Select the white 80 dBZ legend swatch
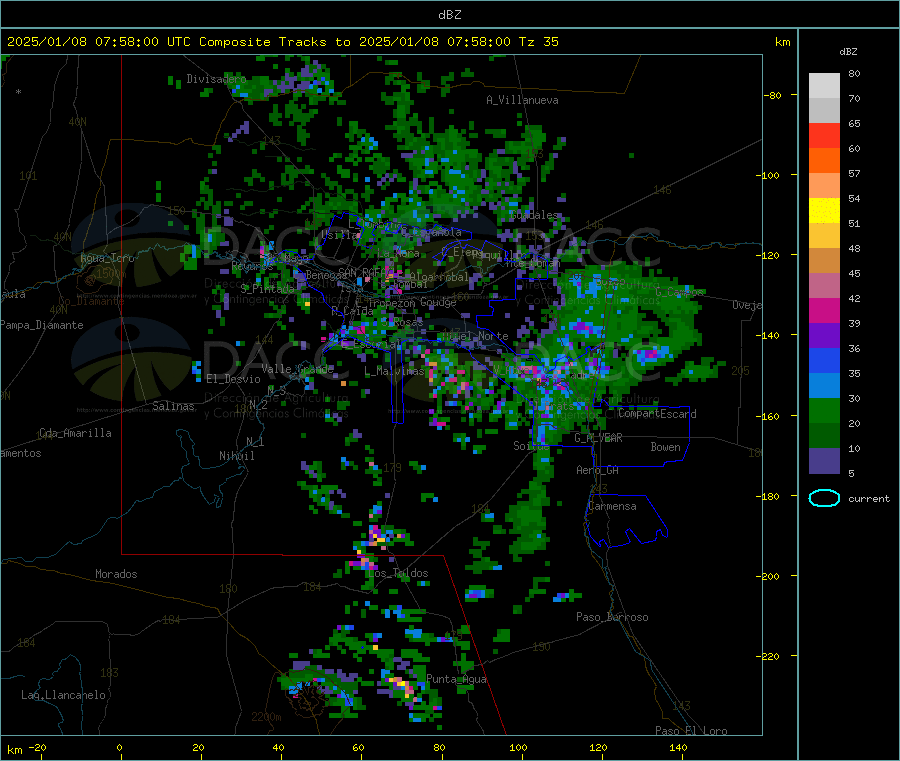Screen dimensions: 900x761 [824, 86]
